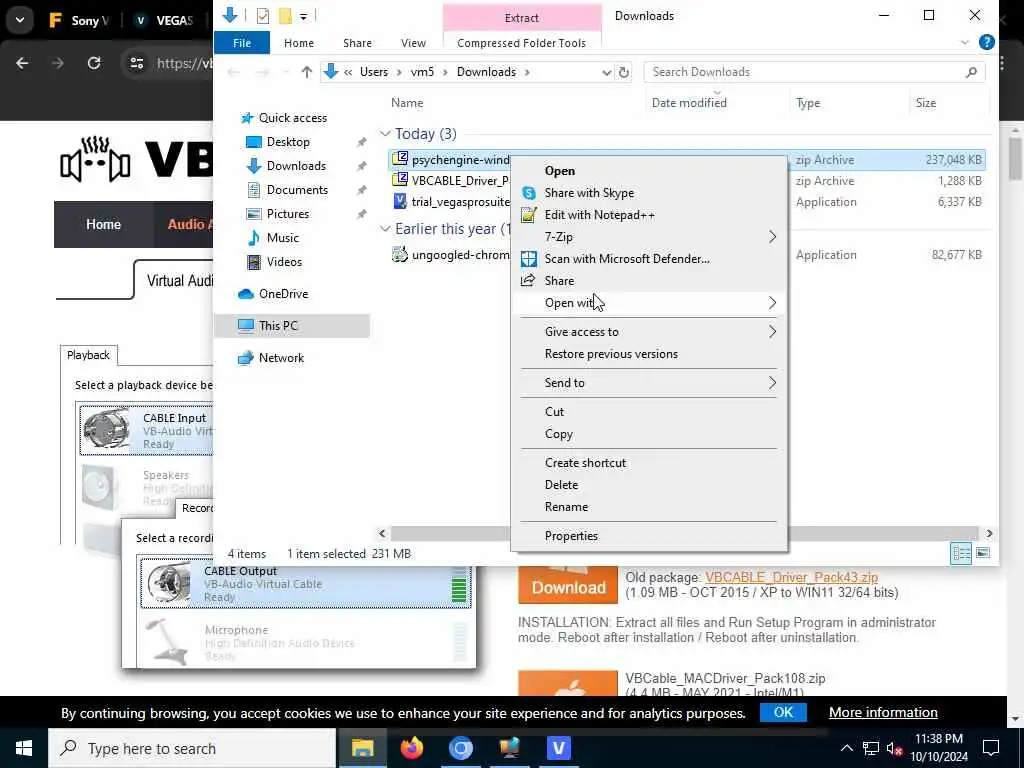Click the Skype icon beside Share with Skype
The width and height of the screenshot is (1024, 768).
[528, 193]
